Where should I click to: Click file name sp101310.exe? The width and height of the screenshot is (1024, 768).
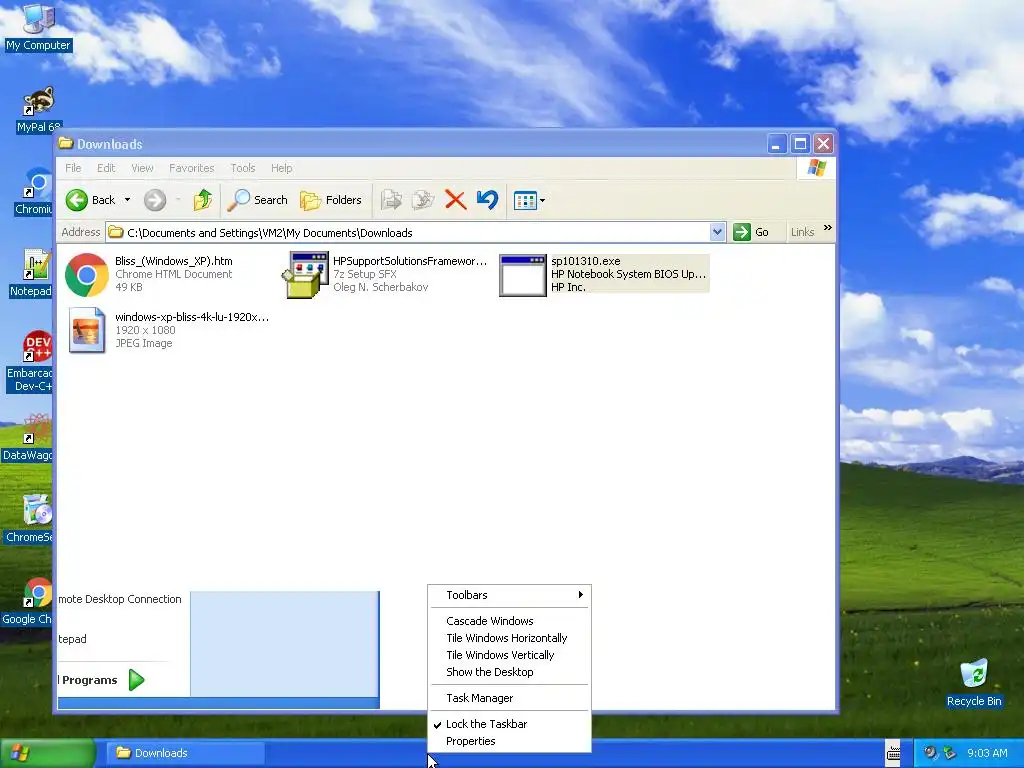coord(586,261)
